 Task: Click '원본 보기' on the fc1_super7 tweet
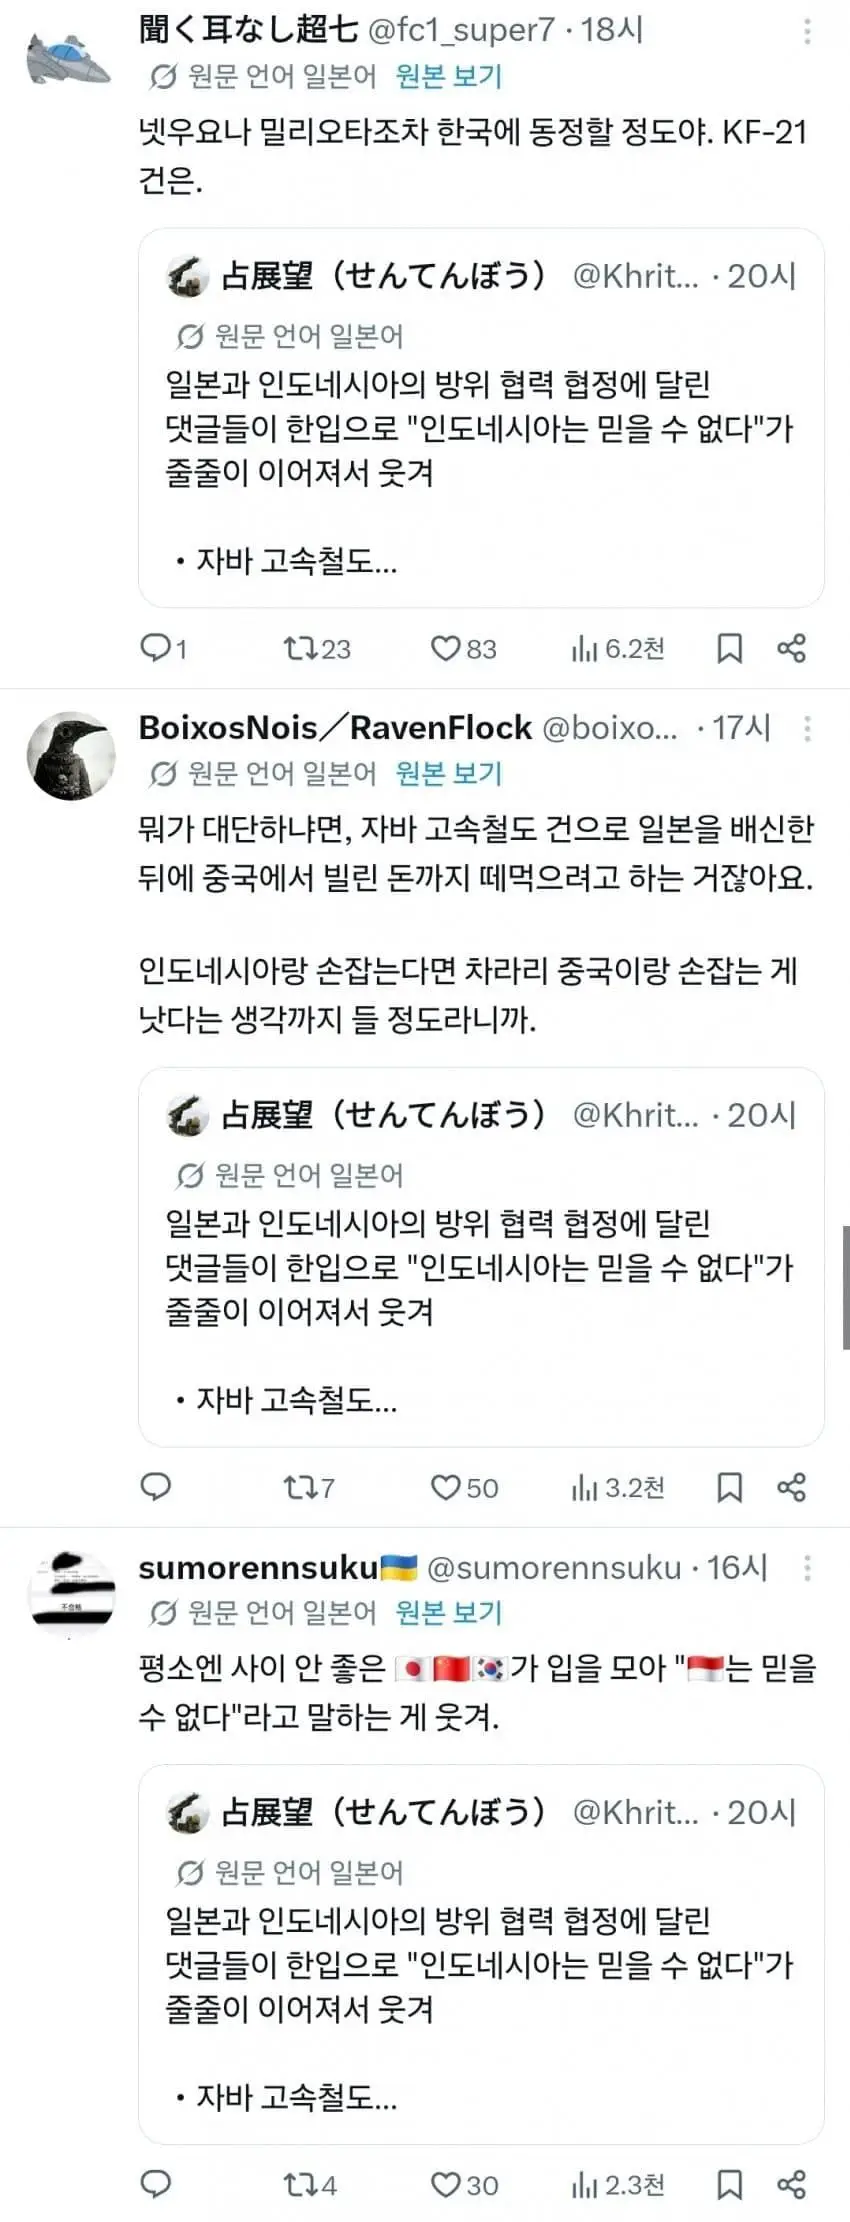(449, 75)
